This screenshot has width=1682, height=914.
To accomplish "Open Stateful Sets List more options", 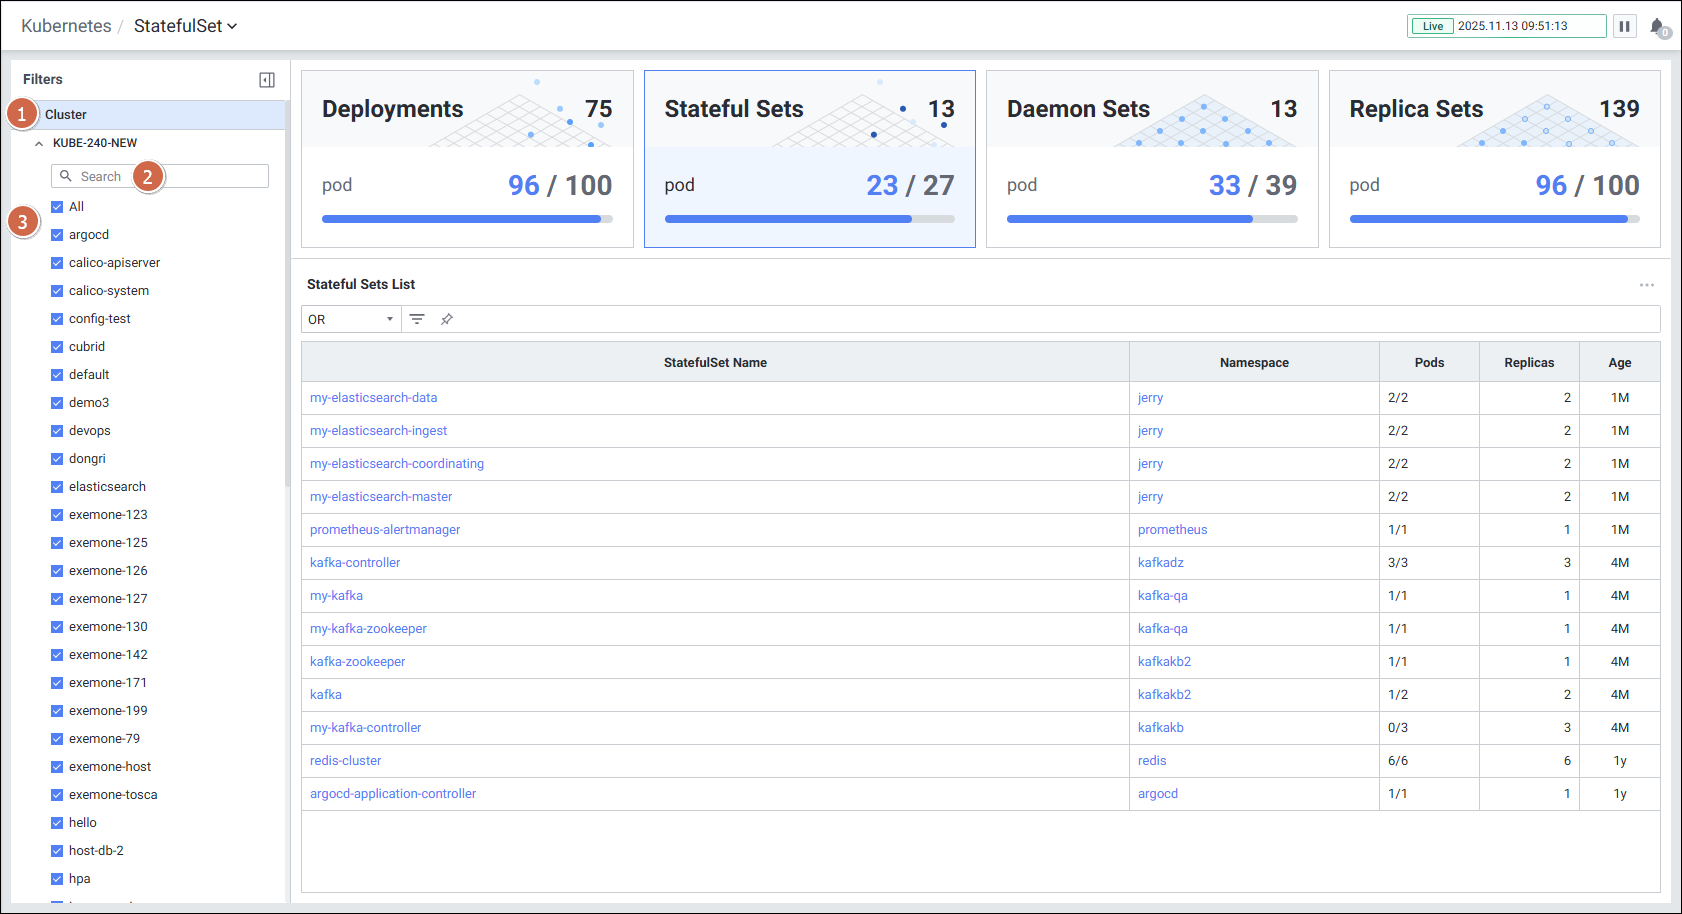I will pos(1646,285).
